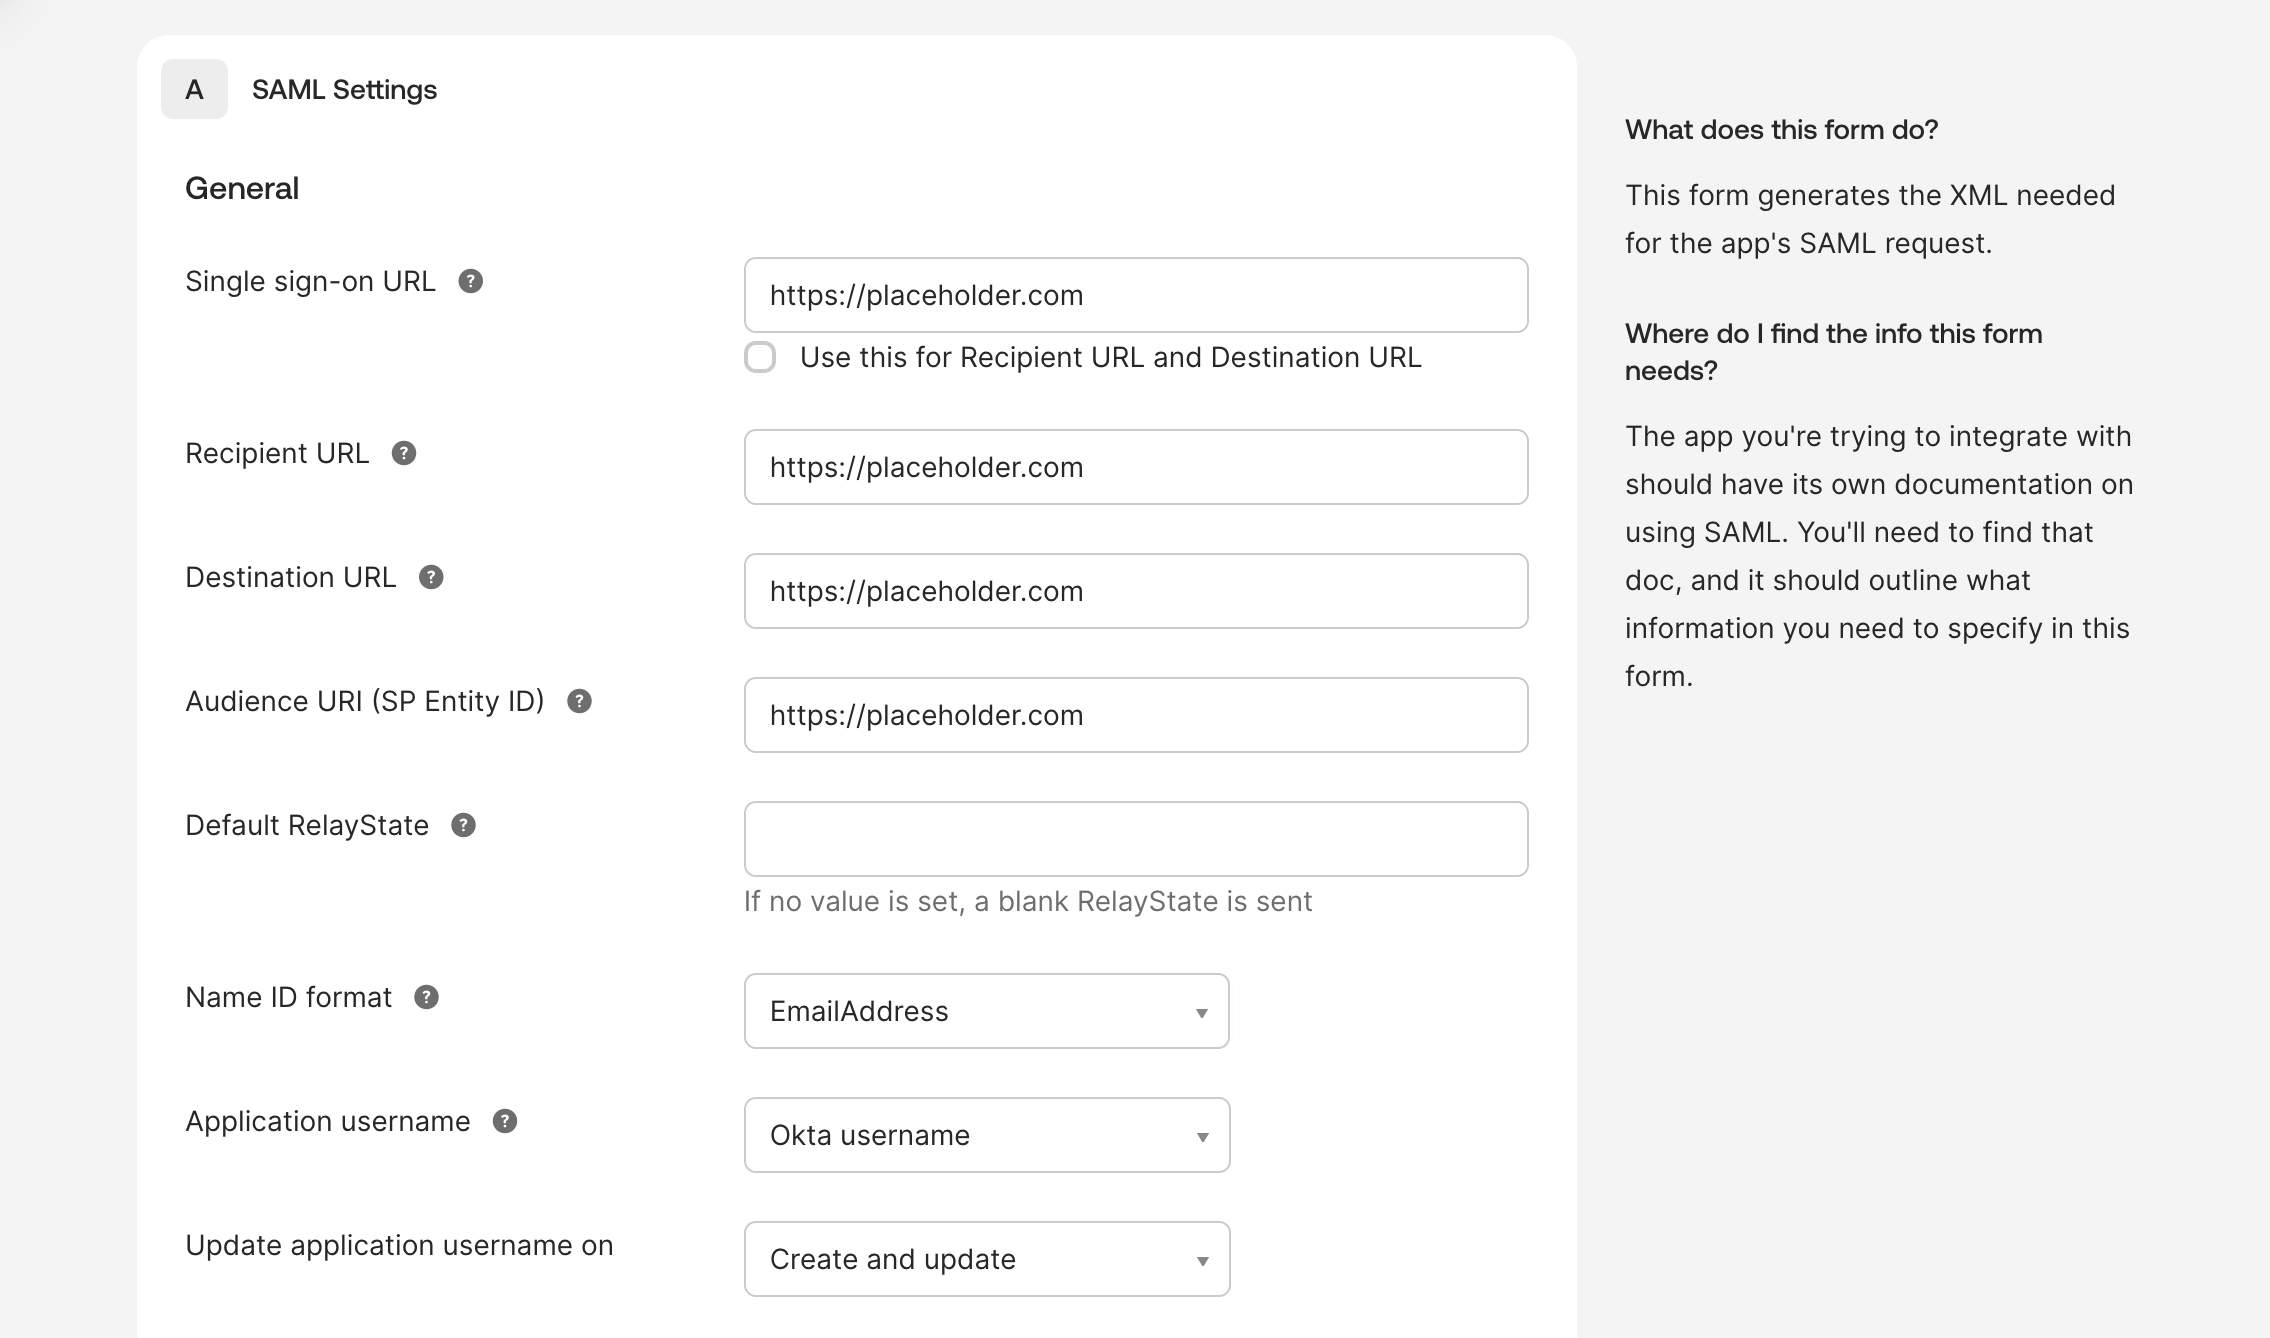Click the 'Audience URI (SP Entity ID)' label
Screen dimensions: 2270x1338
[365, 702]
